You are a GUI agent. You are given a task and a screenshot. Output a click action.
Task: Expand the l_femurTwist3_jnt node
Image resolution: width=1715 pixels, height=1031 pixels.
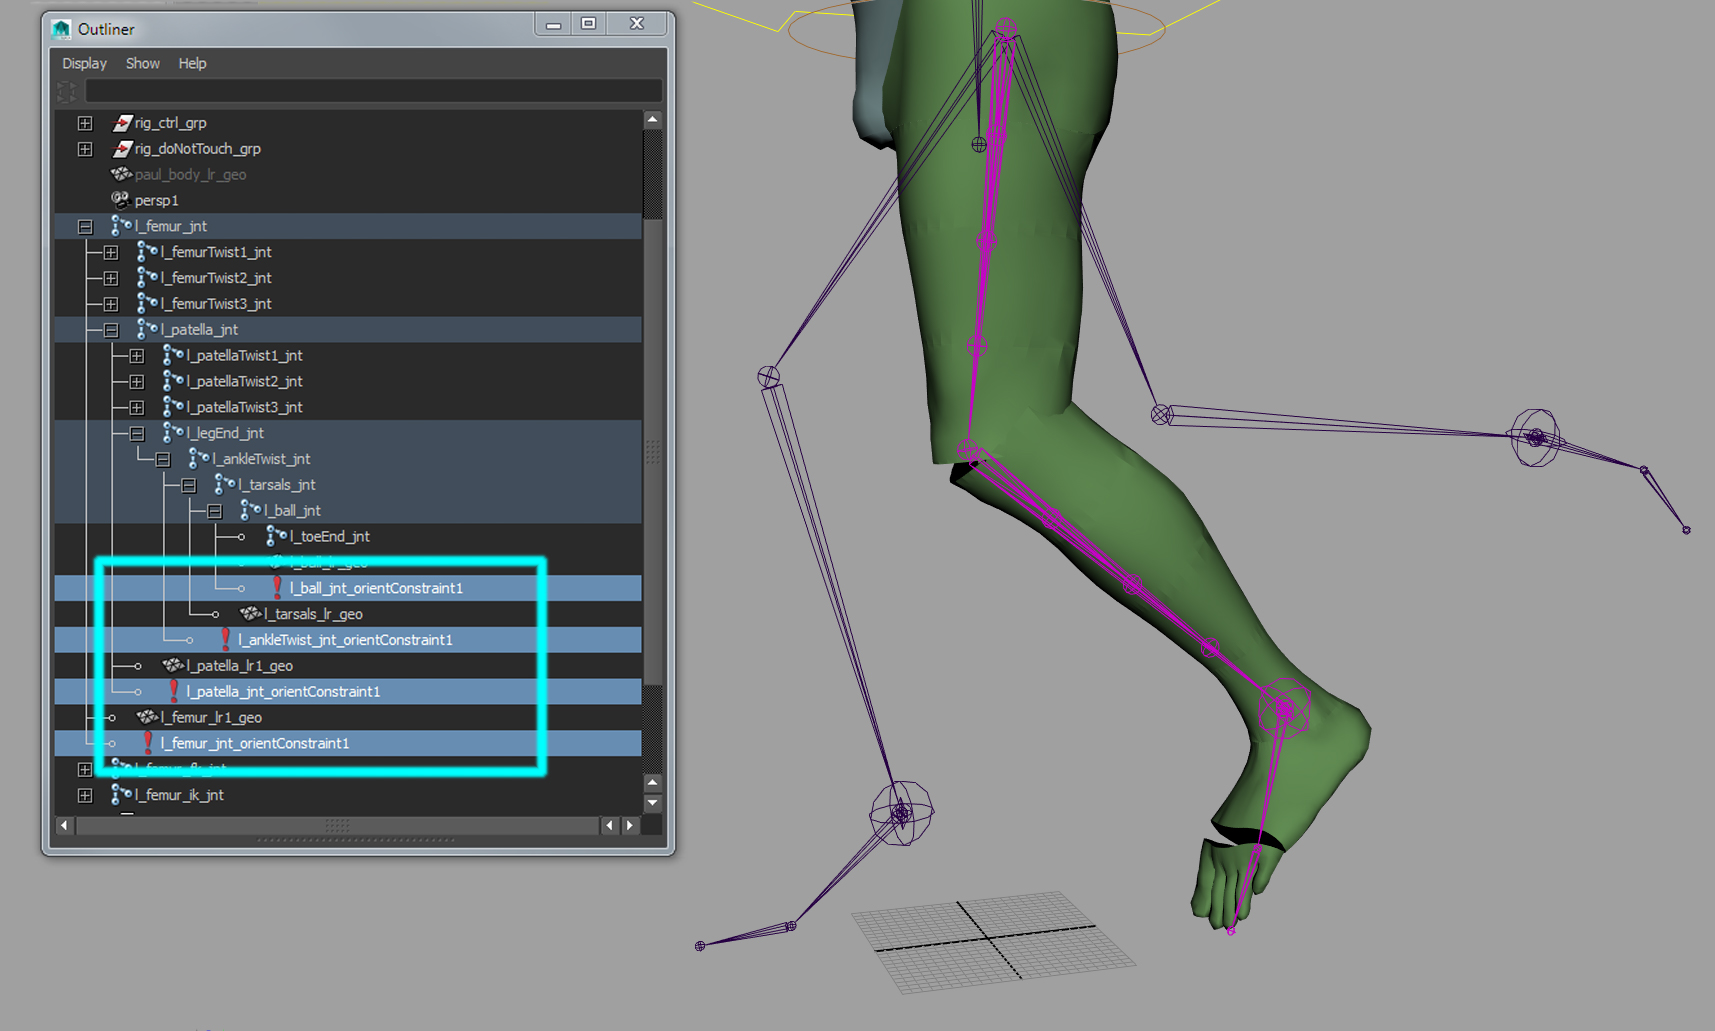tap(111, 304)
